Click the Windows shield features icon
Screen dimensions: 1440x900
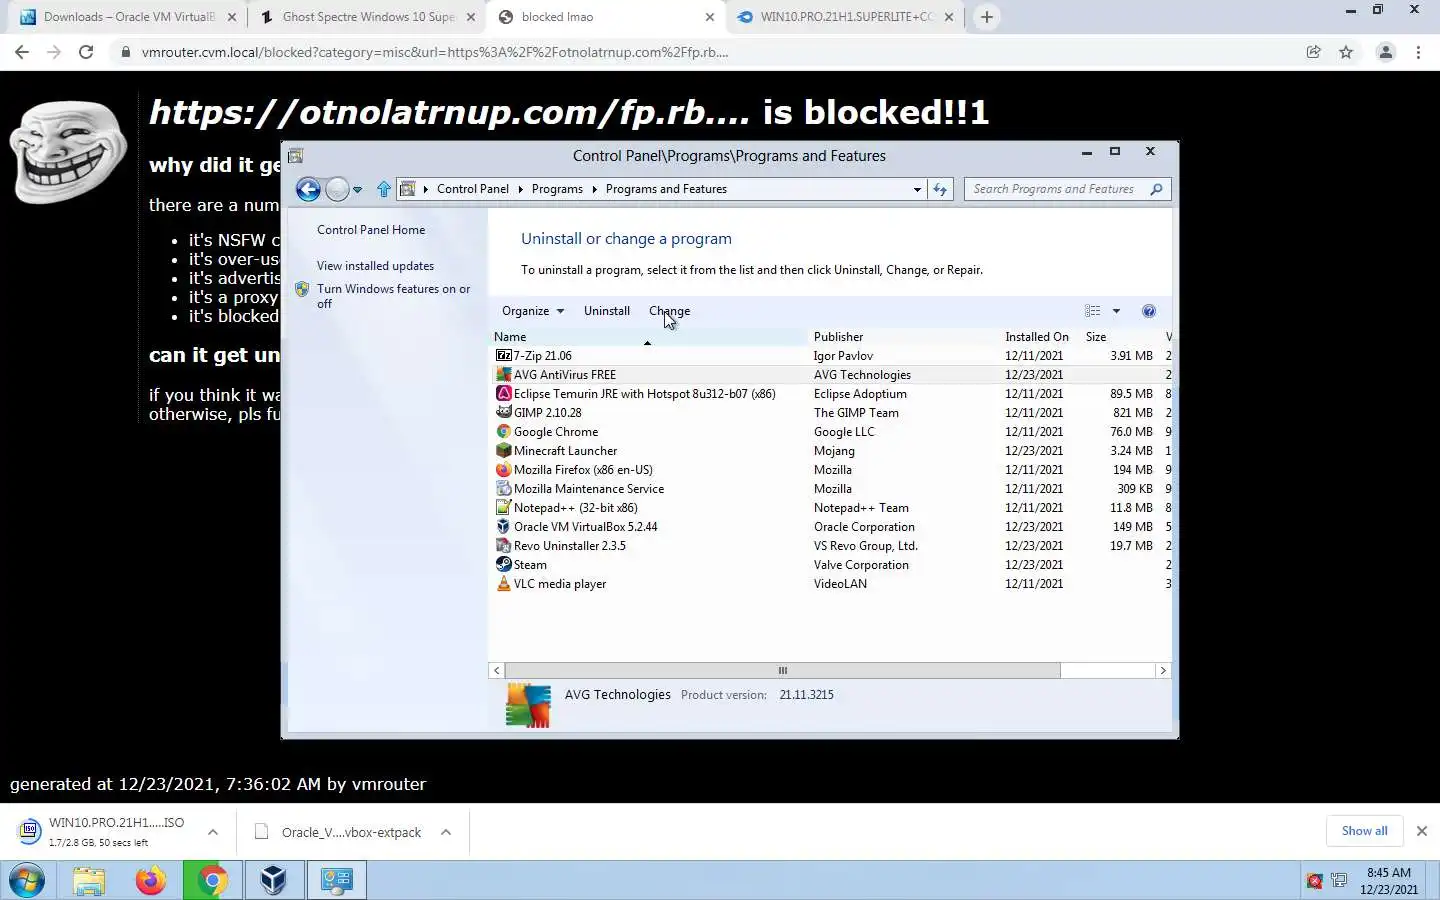pos(302,289)
